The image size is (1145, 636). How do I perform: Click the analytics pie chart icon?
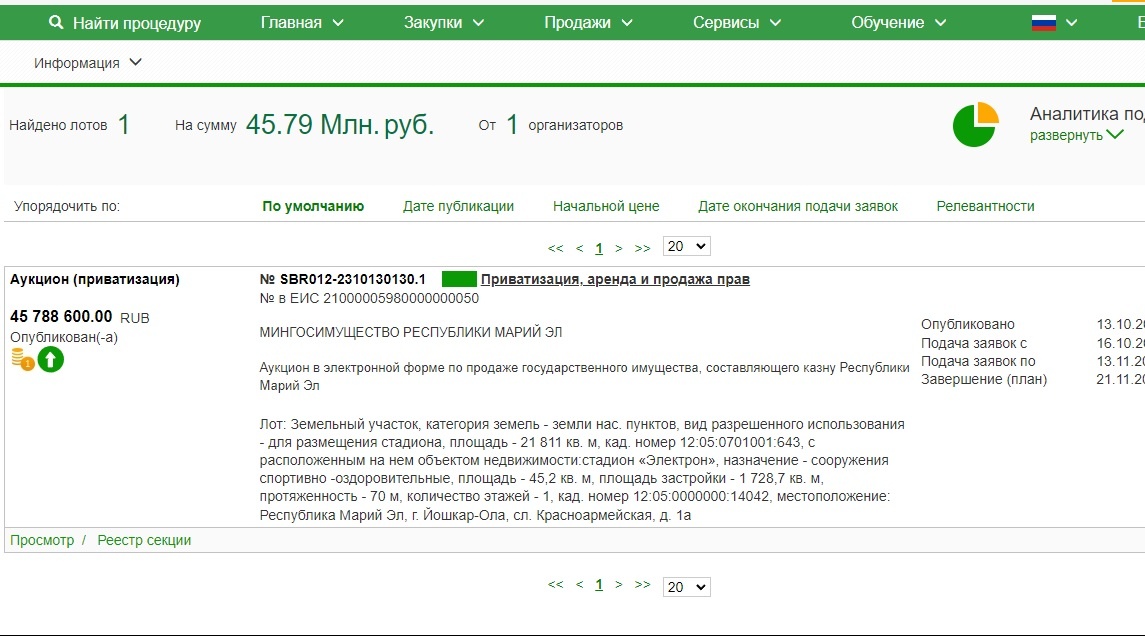(975, 125)
